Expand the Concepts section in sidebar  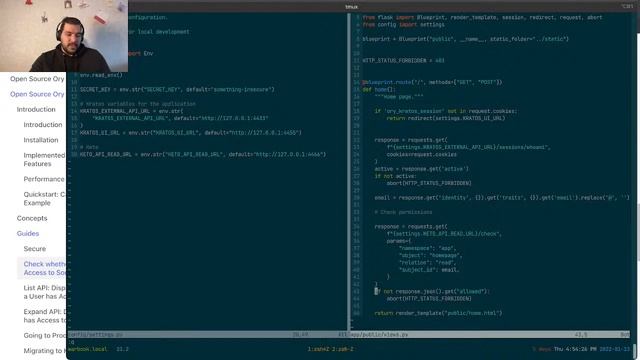[32, 218]
